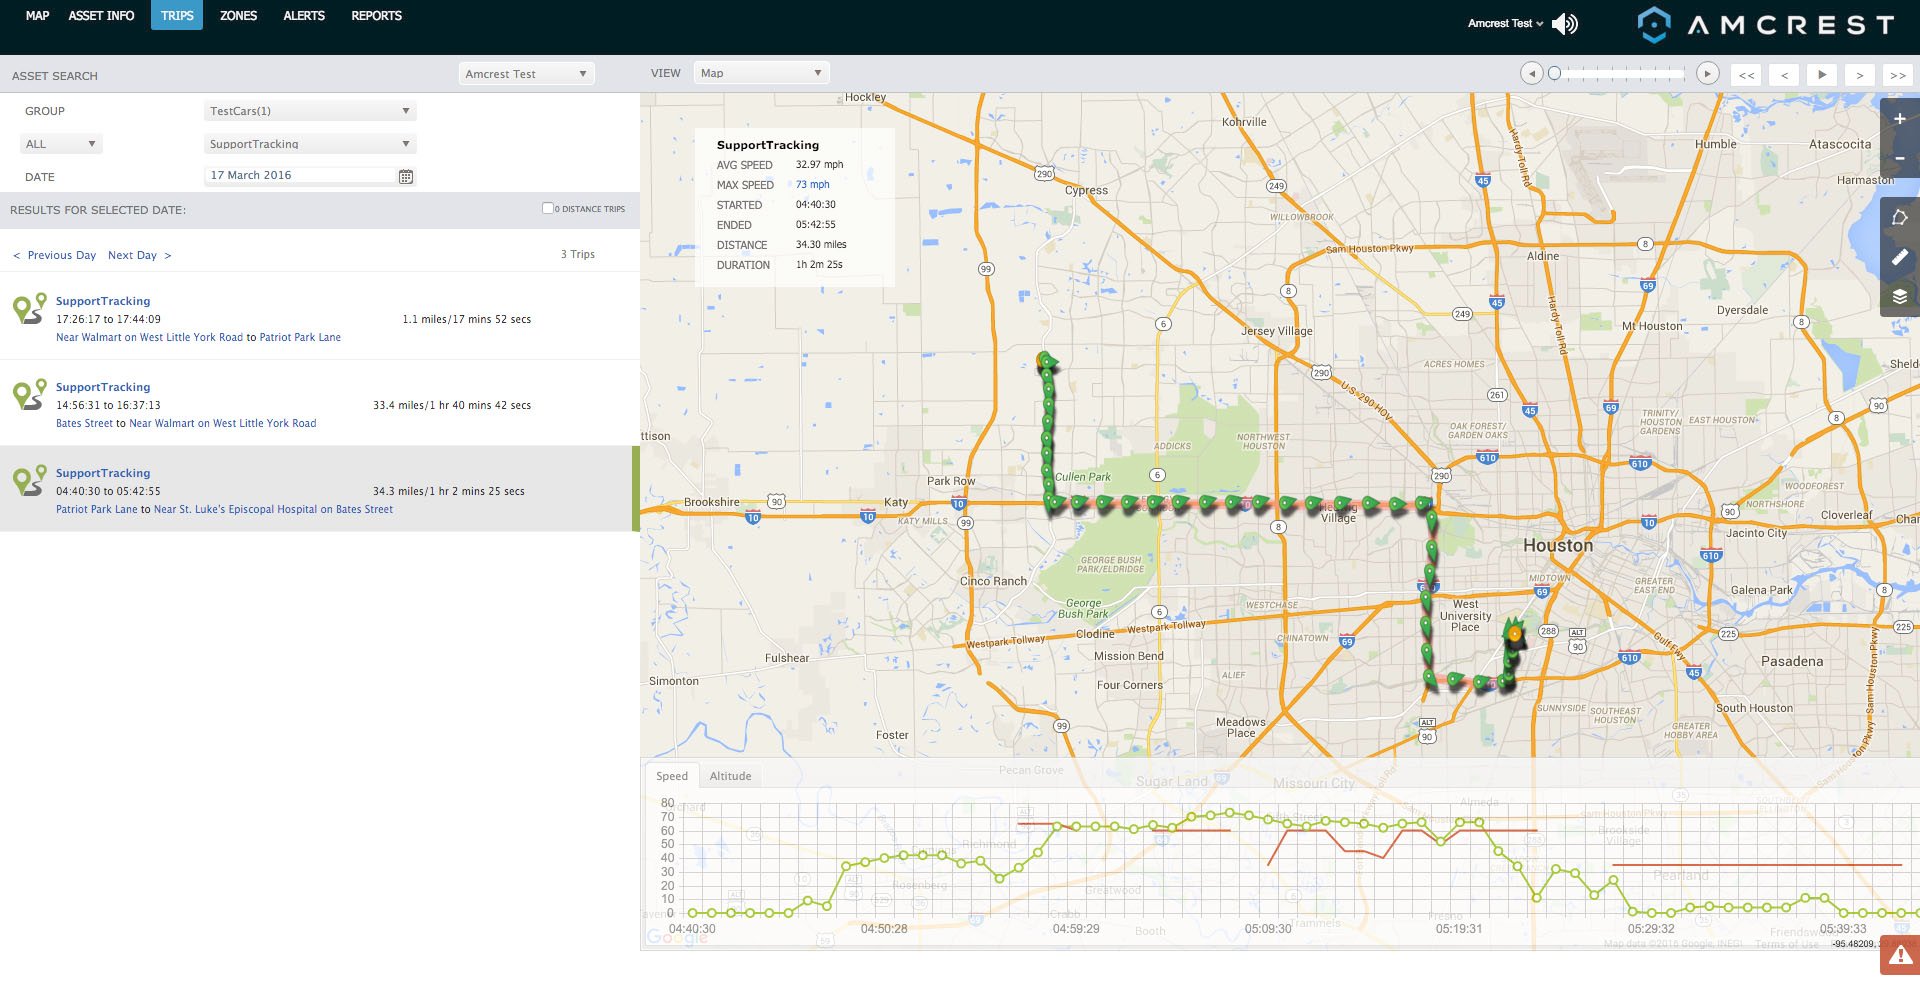Viewport: 1920px width, 984px height.
Task: Step back one point with < button
Action: (1784, 75)
